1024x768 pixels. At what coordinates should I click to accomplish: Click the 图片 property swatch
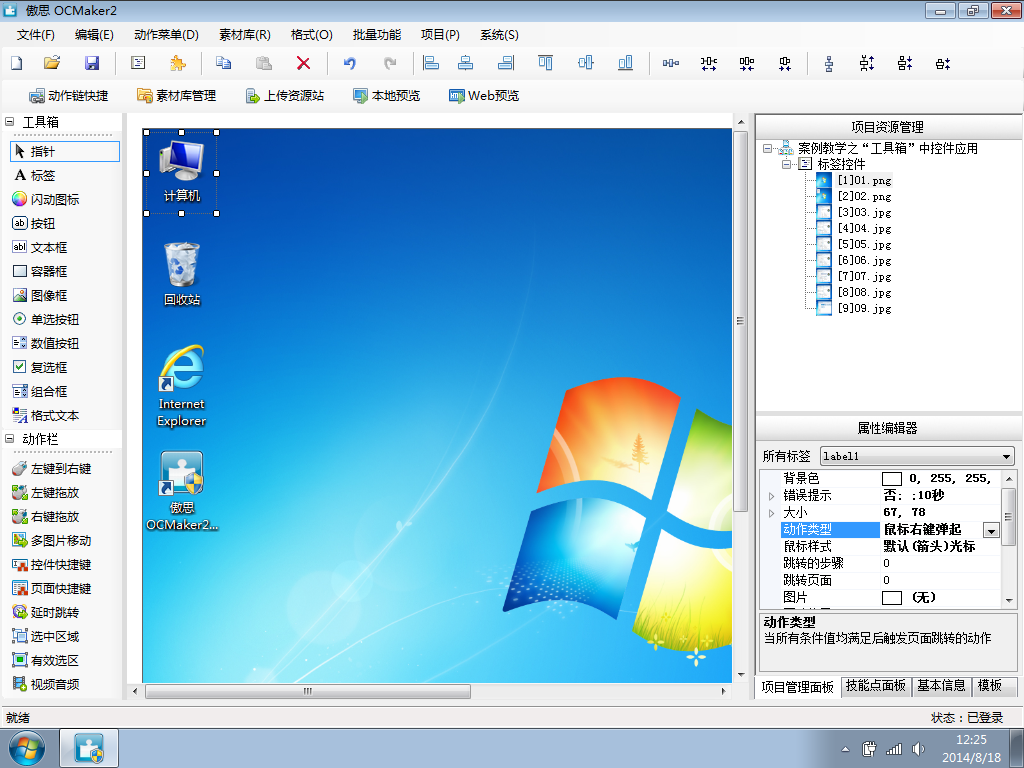pyautogui.click(x=891, y=598)
